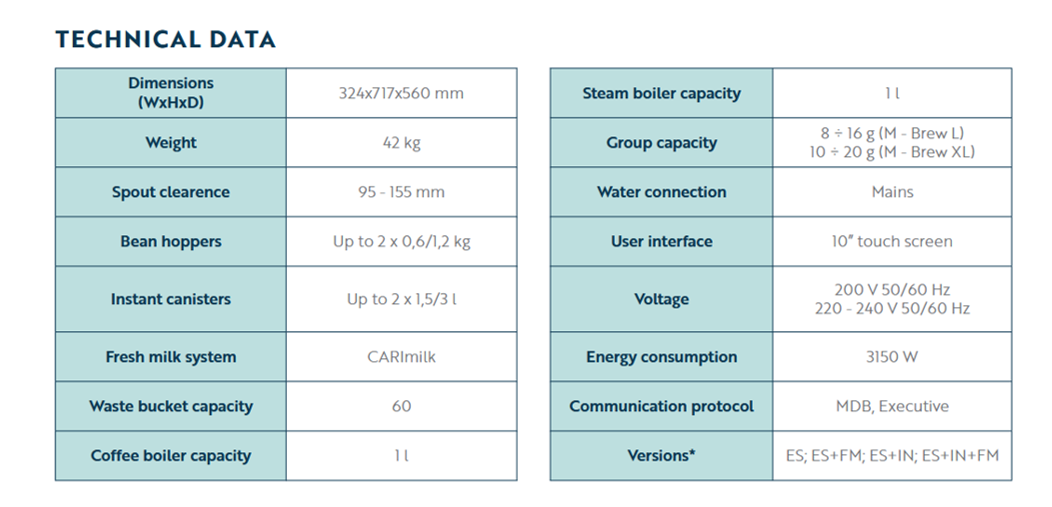Select the Dimensions (WxHxD) label cell

171,93
